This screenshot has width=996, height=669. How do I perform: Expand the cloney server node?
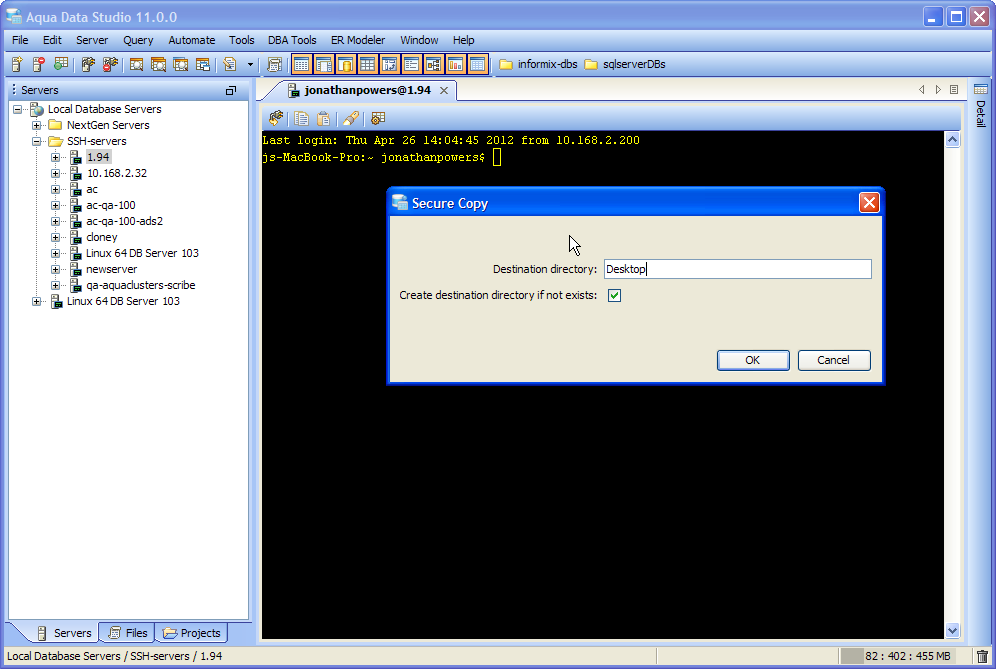(x=56, y=237)
